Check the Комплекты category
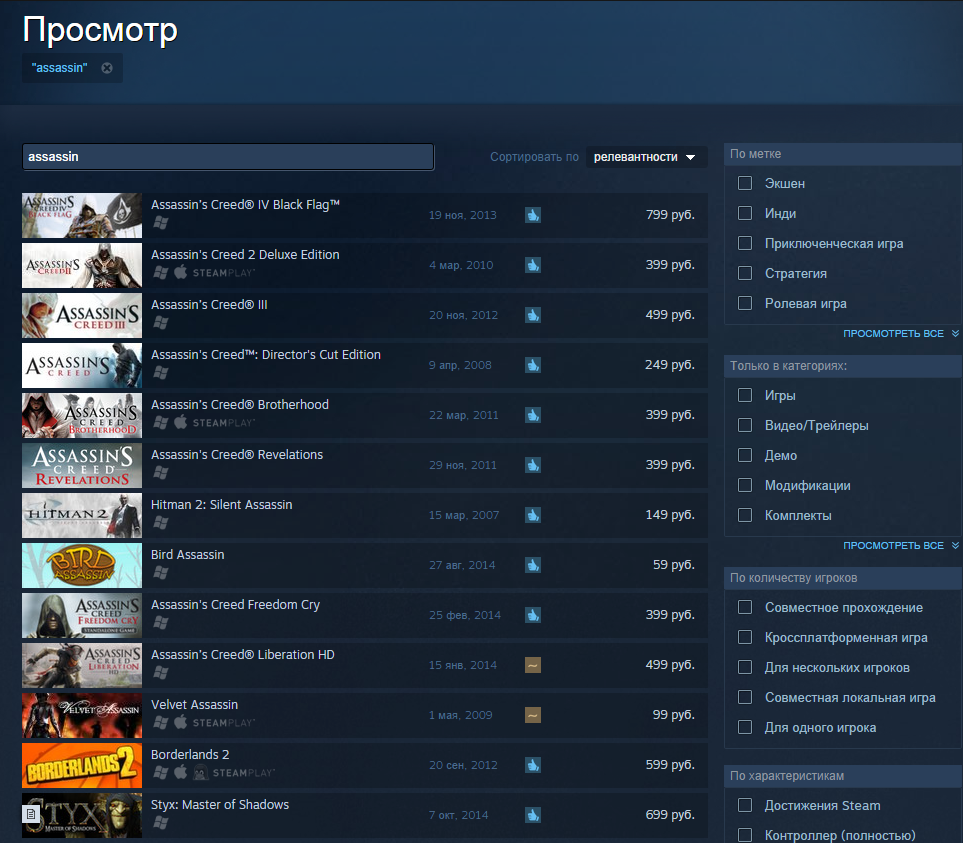The width and height of the screenshot is (963, 843). 745,515
